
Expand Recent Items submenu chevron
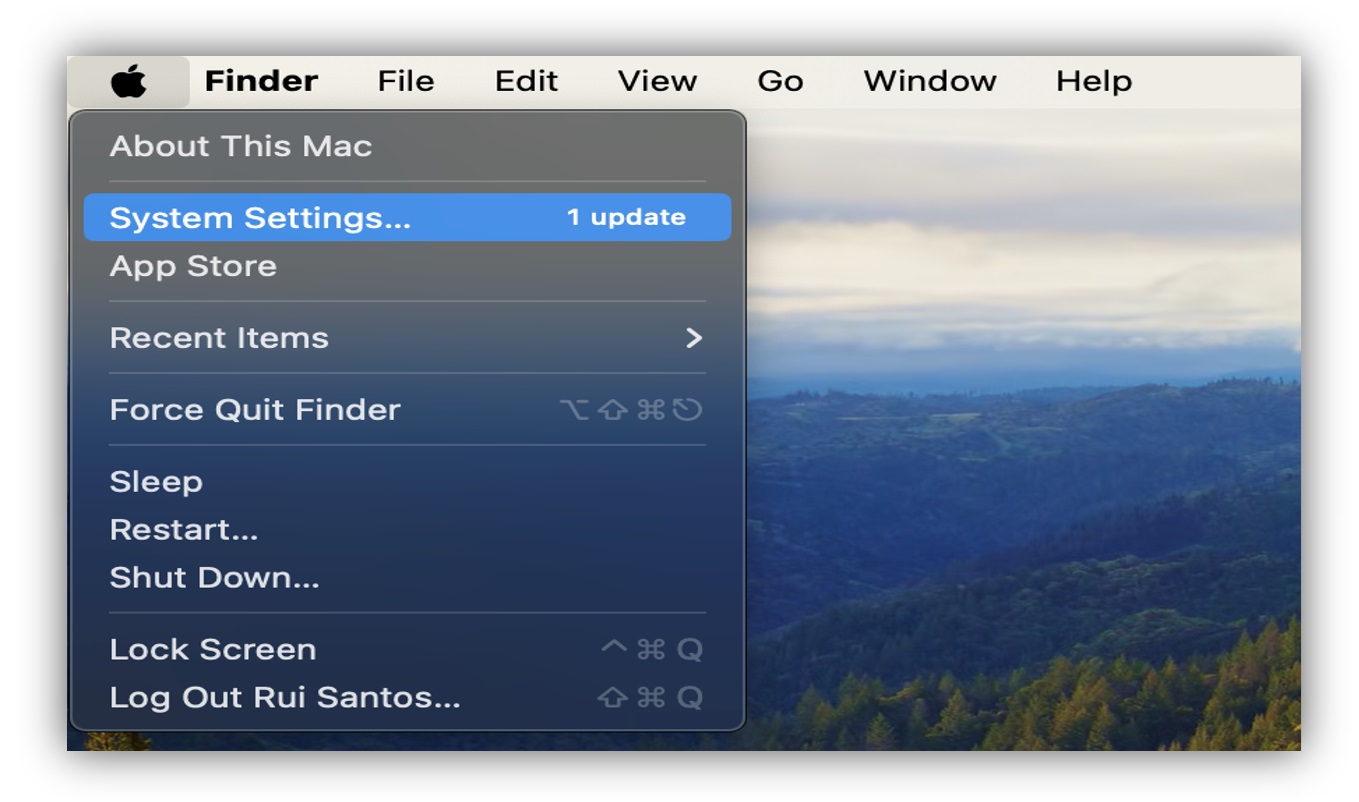pyautogui.click(x=694, y=338)
